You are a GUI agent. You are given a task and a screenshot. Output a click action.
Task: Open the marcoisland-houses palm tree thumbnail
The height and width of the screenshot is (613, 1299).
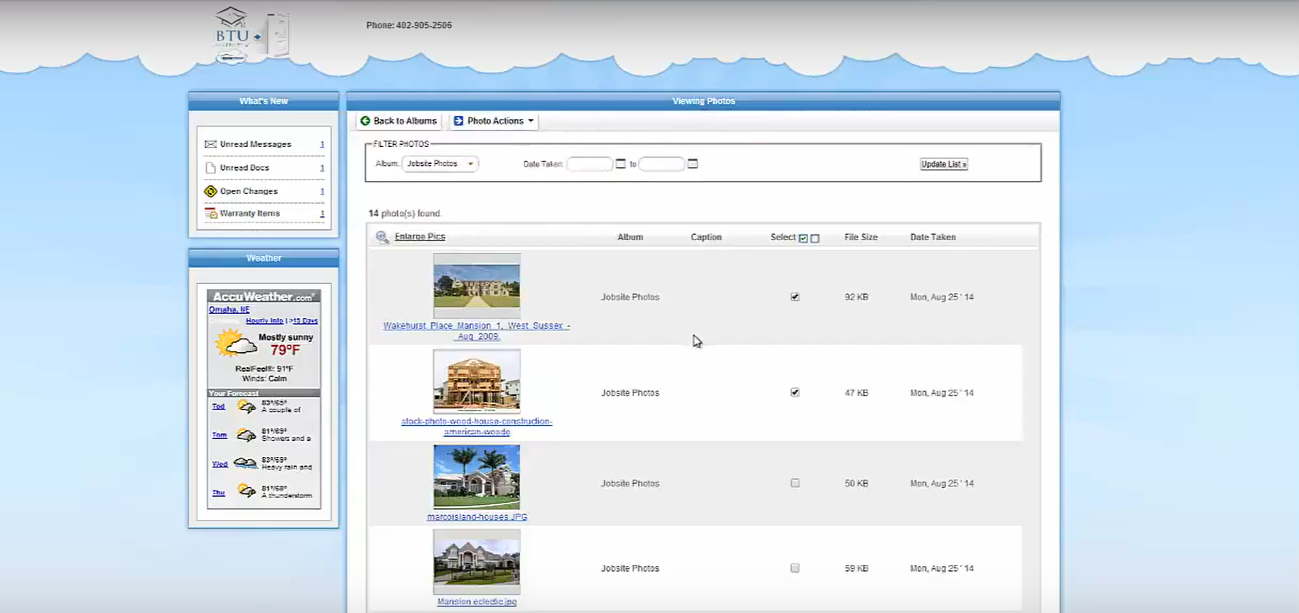[x=476, y=477]
